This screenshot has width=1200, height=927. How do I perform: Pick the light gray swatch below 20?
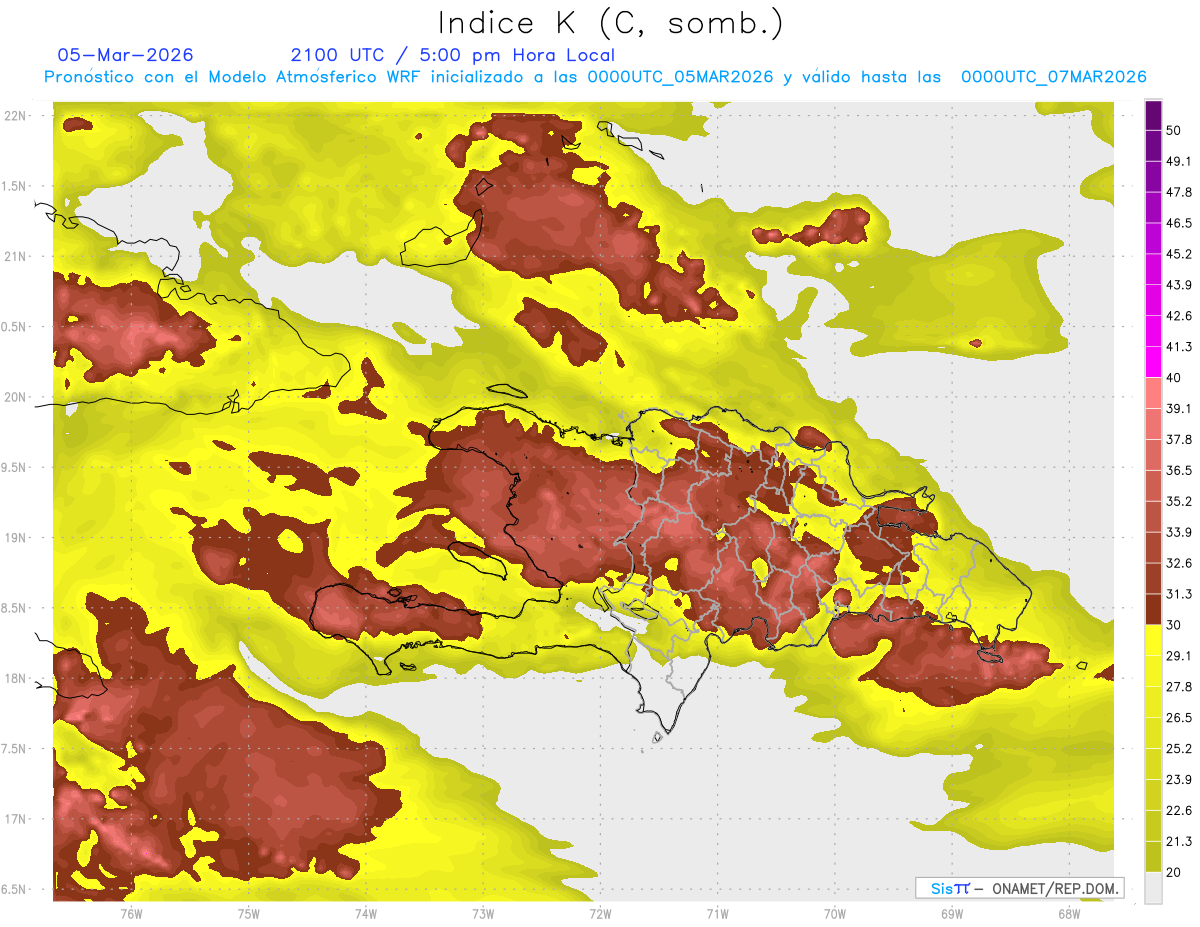[x=1154, y=888]
